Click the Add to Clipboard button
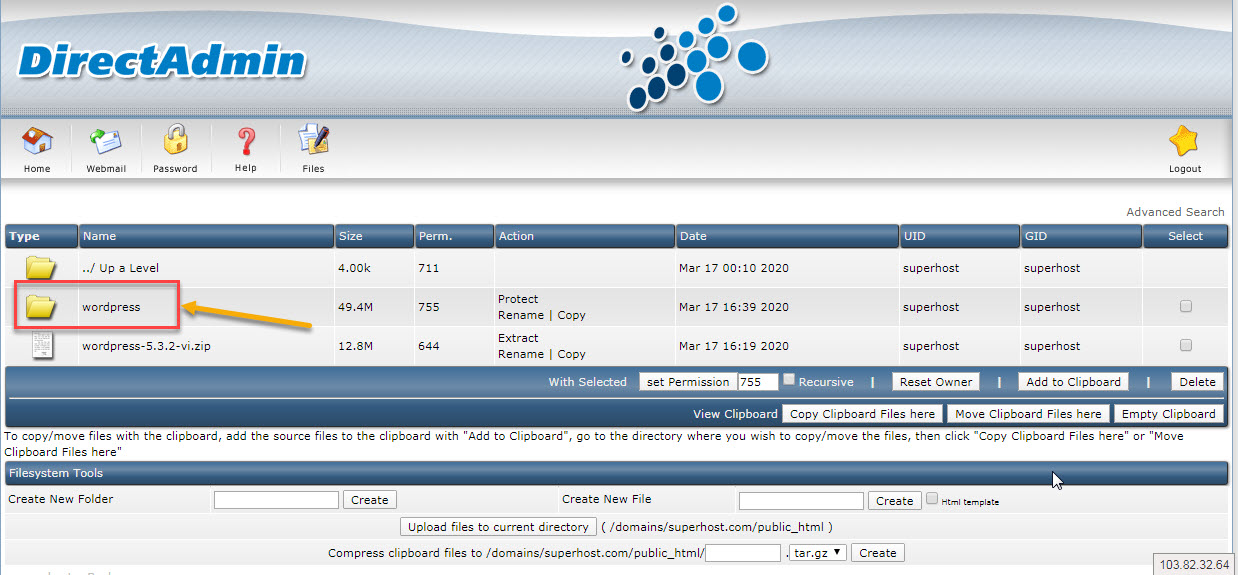1238x575 pixels. click(1073, 382)
